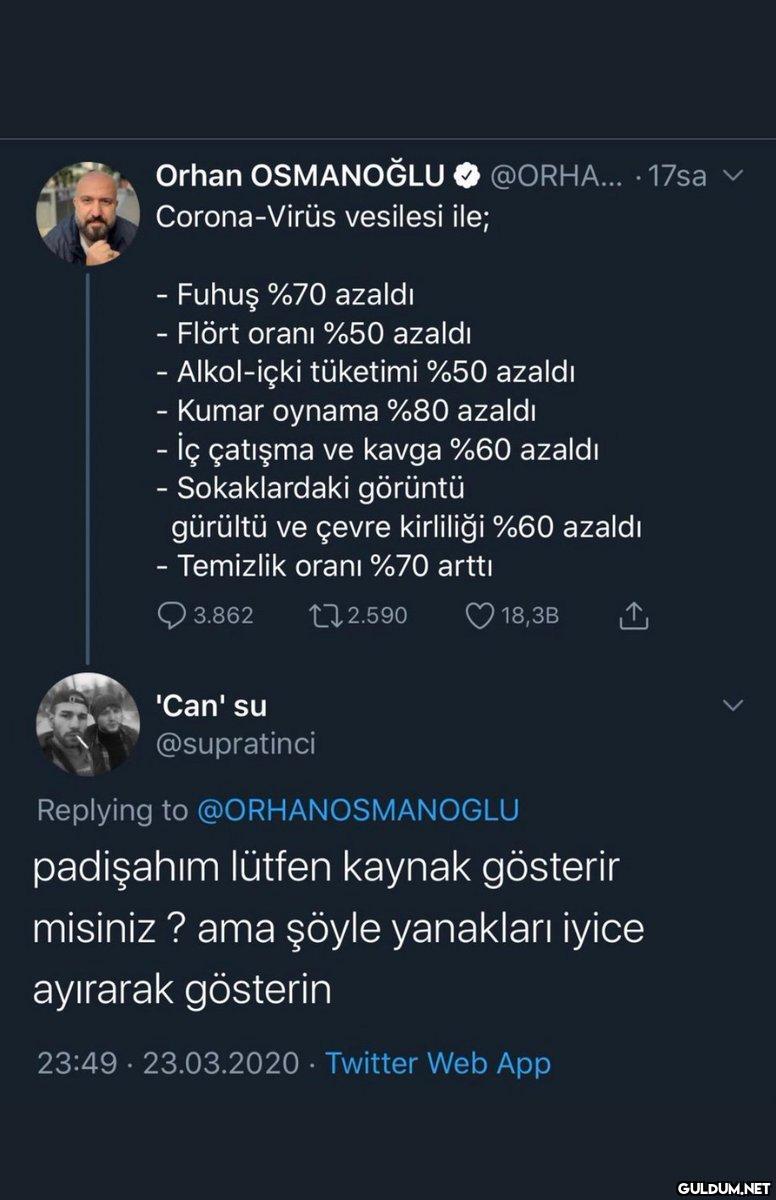Open the 'Can' su profile photo
Image resolution: width=776 pixels, height=1200 pixels.
88,725
